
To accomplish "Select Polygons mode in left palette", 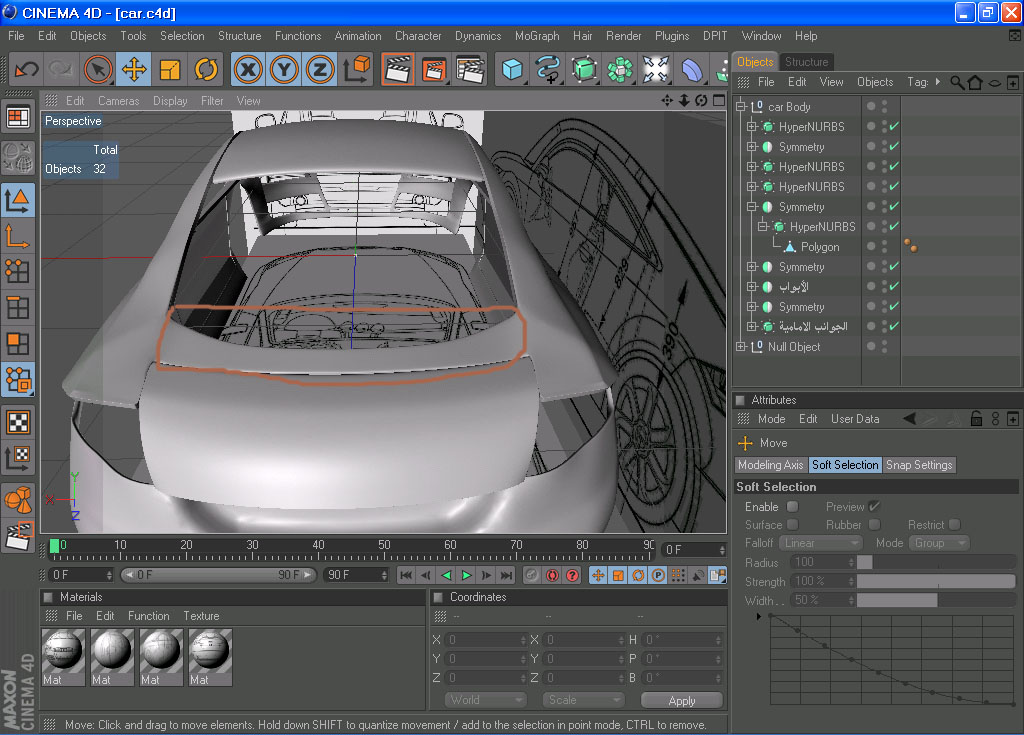I will 18,344.
